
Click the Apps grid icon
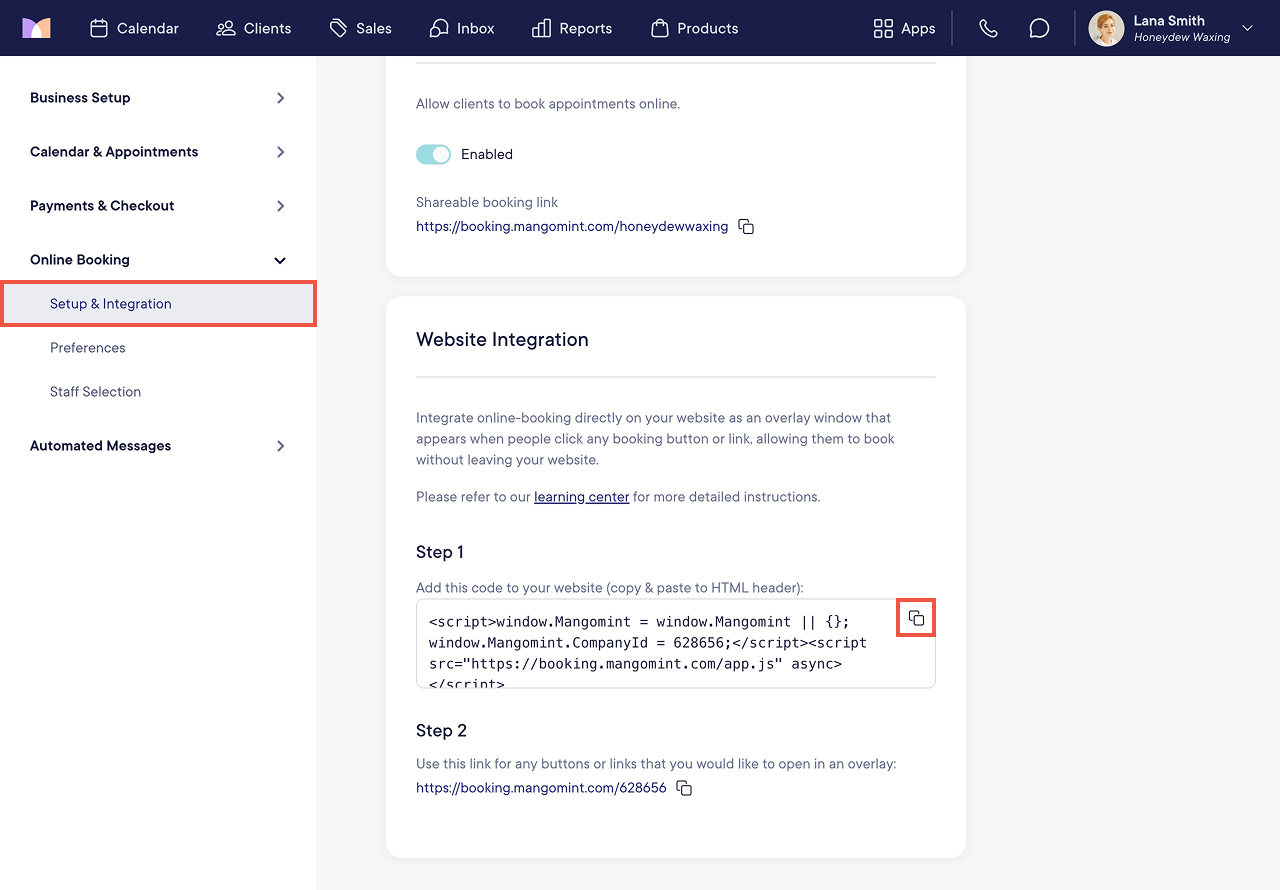tap(883, 28)
